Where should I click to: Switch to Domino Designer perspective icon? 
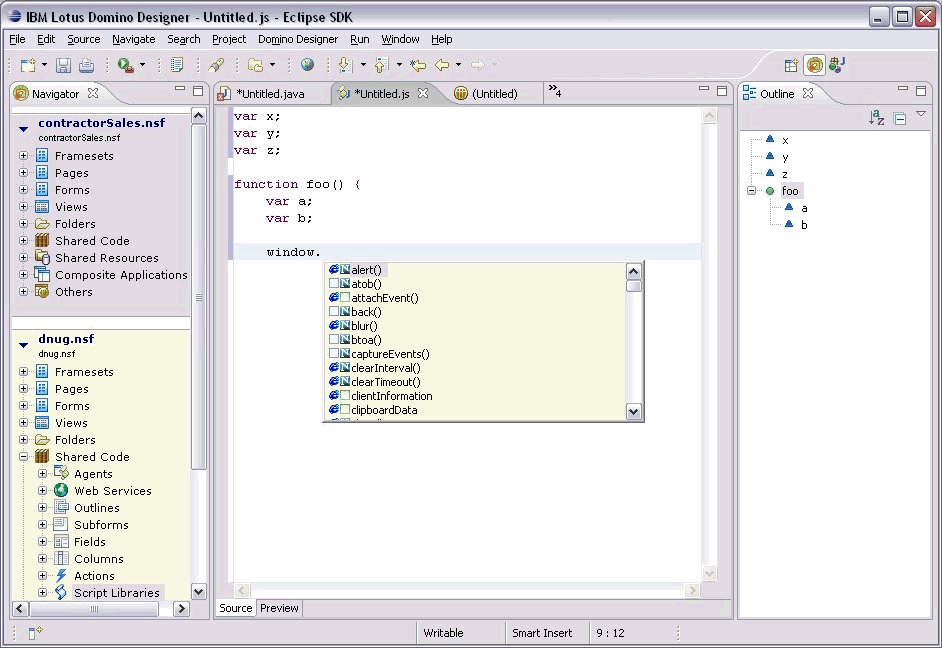pyautogui.click(x=815, y=65)
